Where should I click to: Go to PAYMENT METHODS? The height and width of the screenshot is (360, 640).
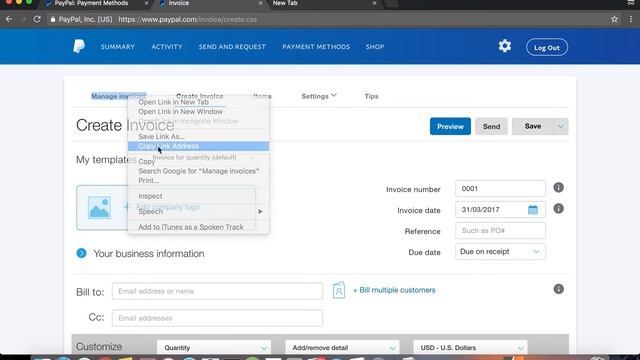coord(316,47)
